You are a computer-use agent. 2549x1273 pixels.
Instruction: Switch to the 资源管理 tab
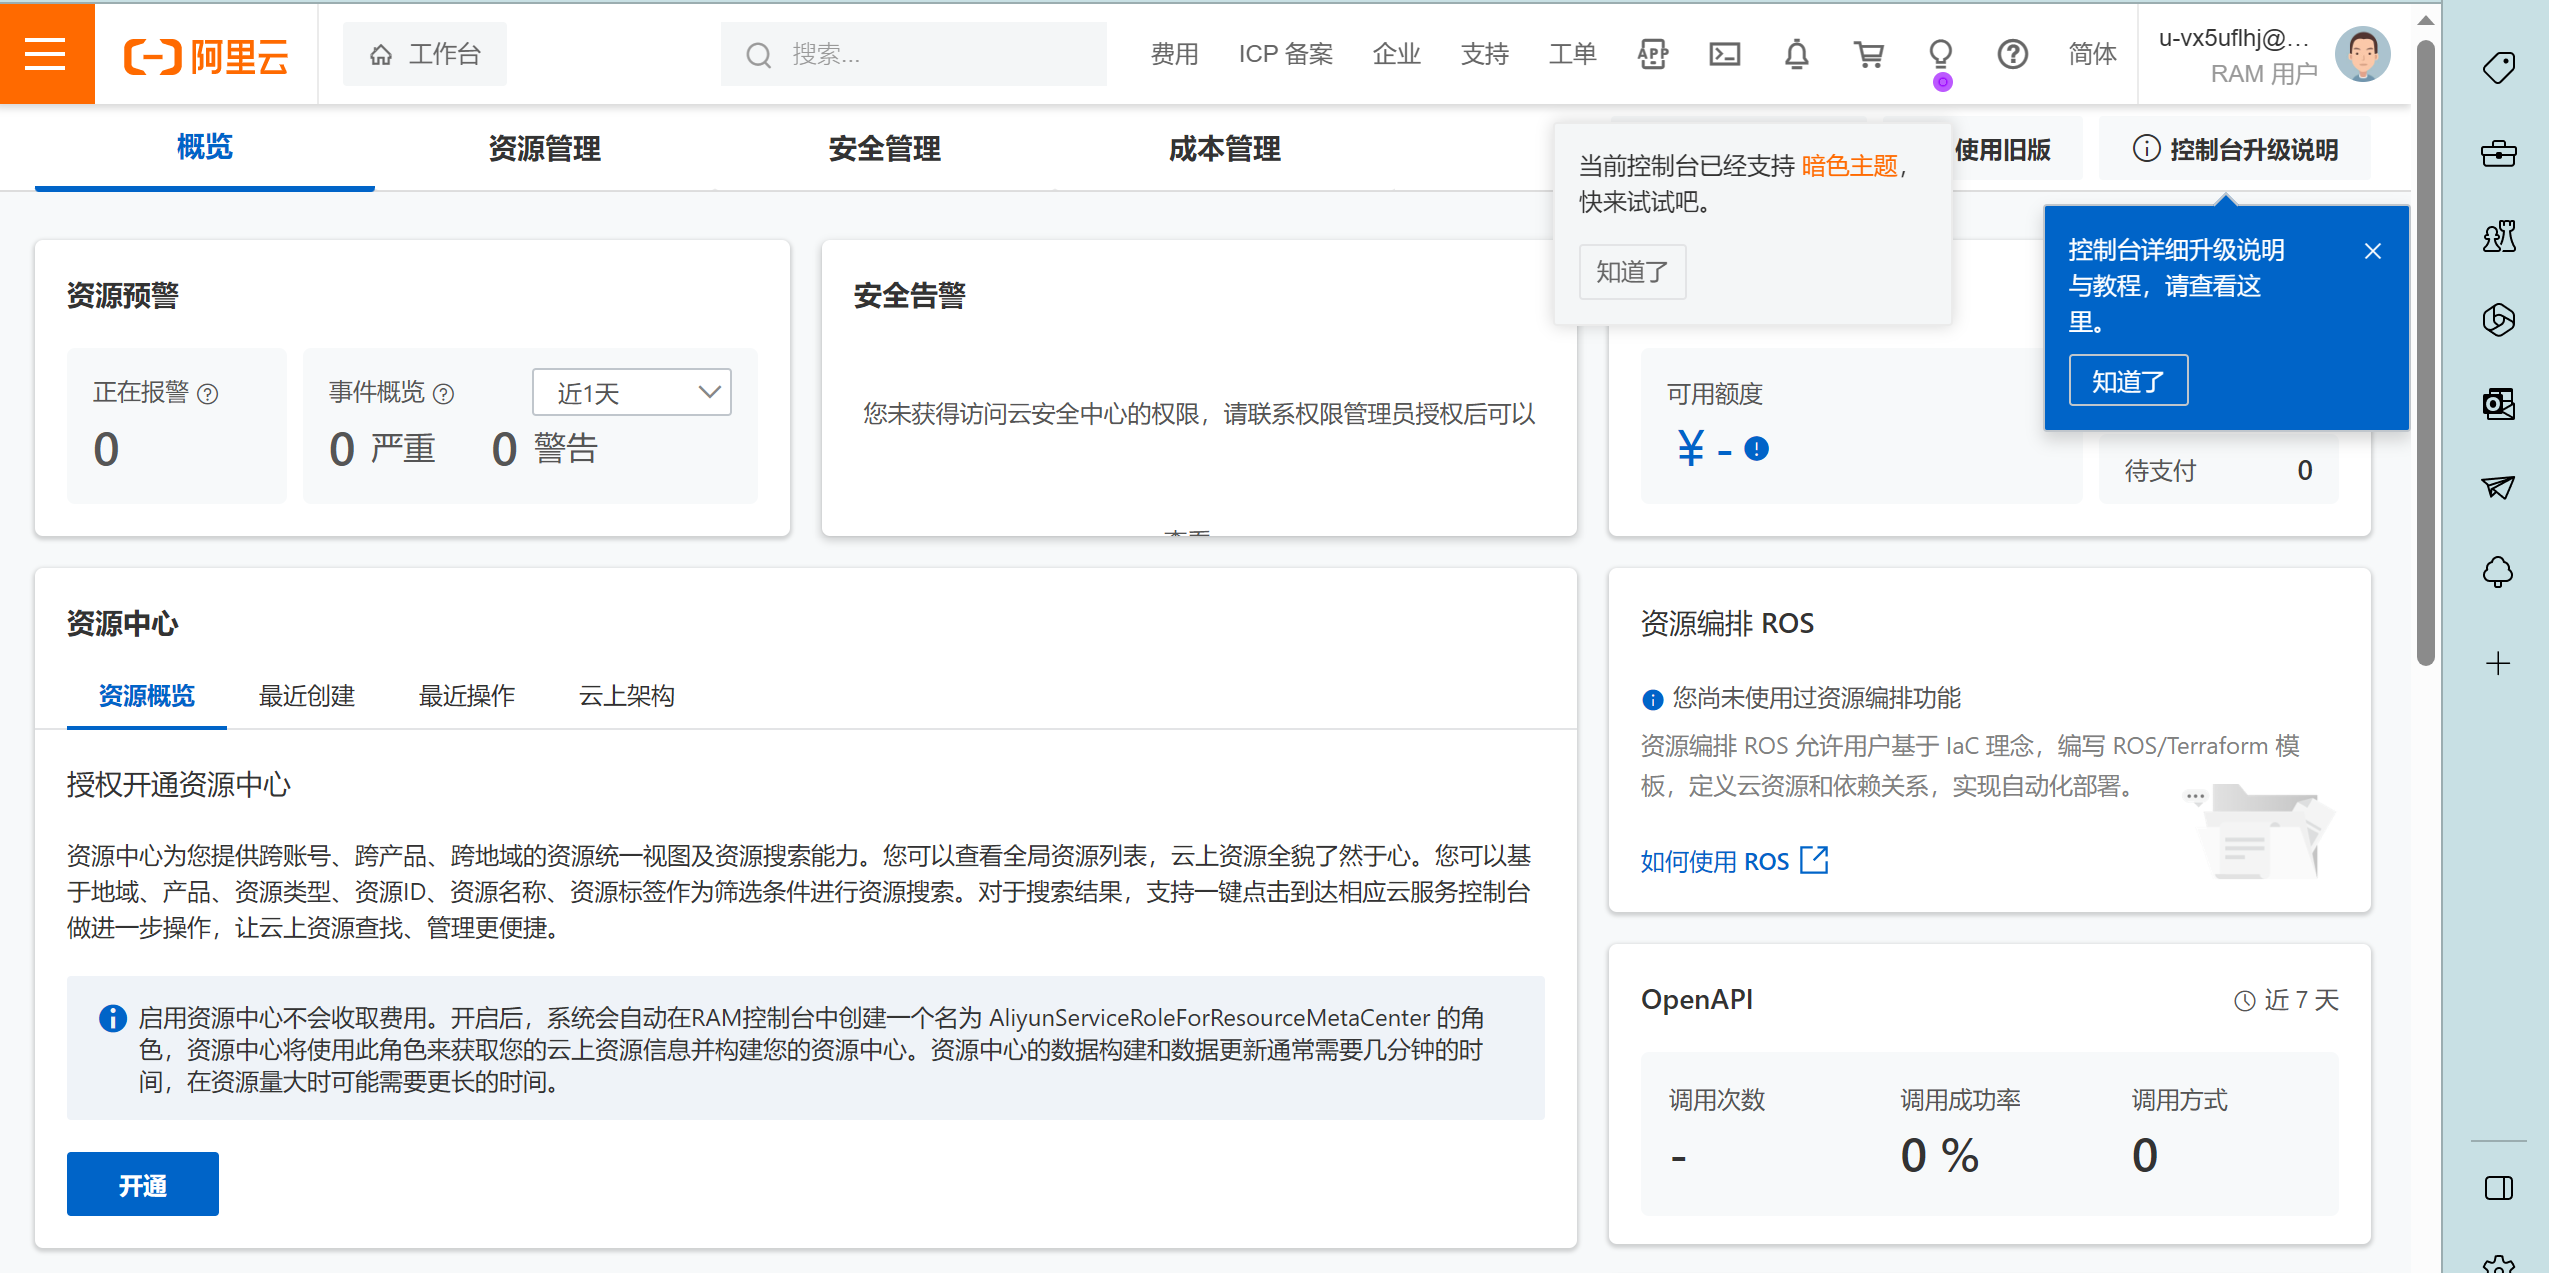[544, 149]
